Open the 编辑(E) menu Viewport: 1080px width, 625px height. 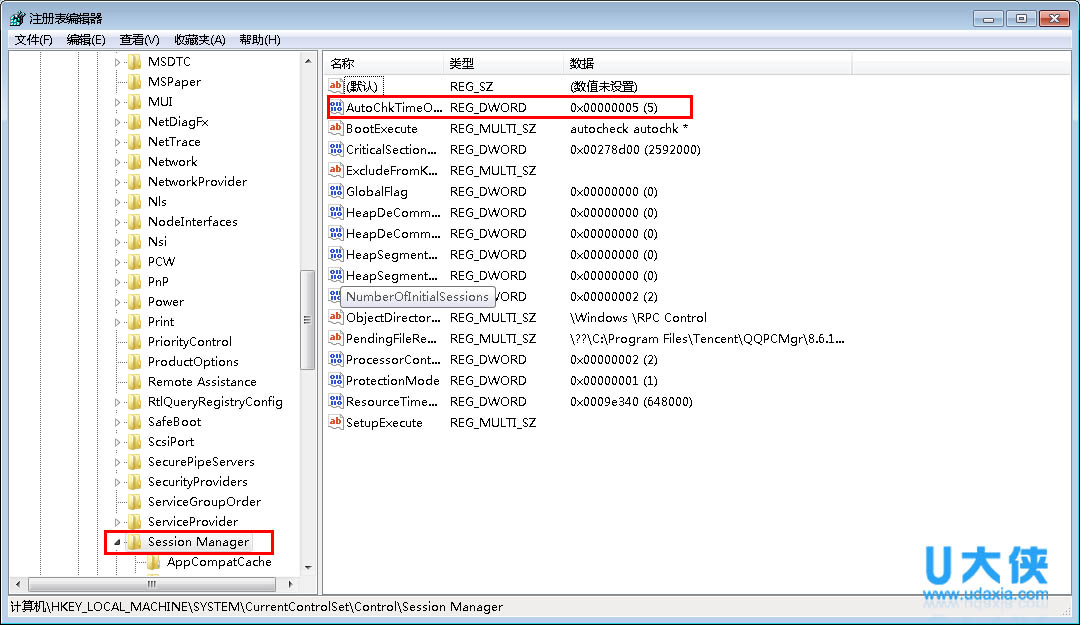(x=83, y=40)
